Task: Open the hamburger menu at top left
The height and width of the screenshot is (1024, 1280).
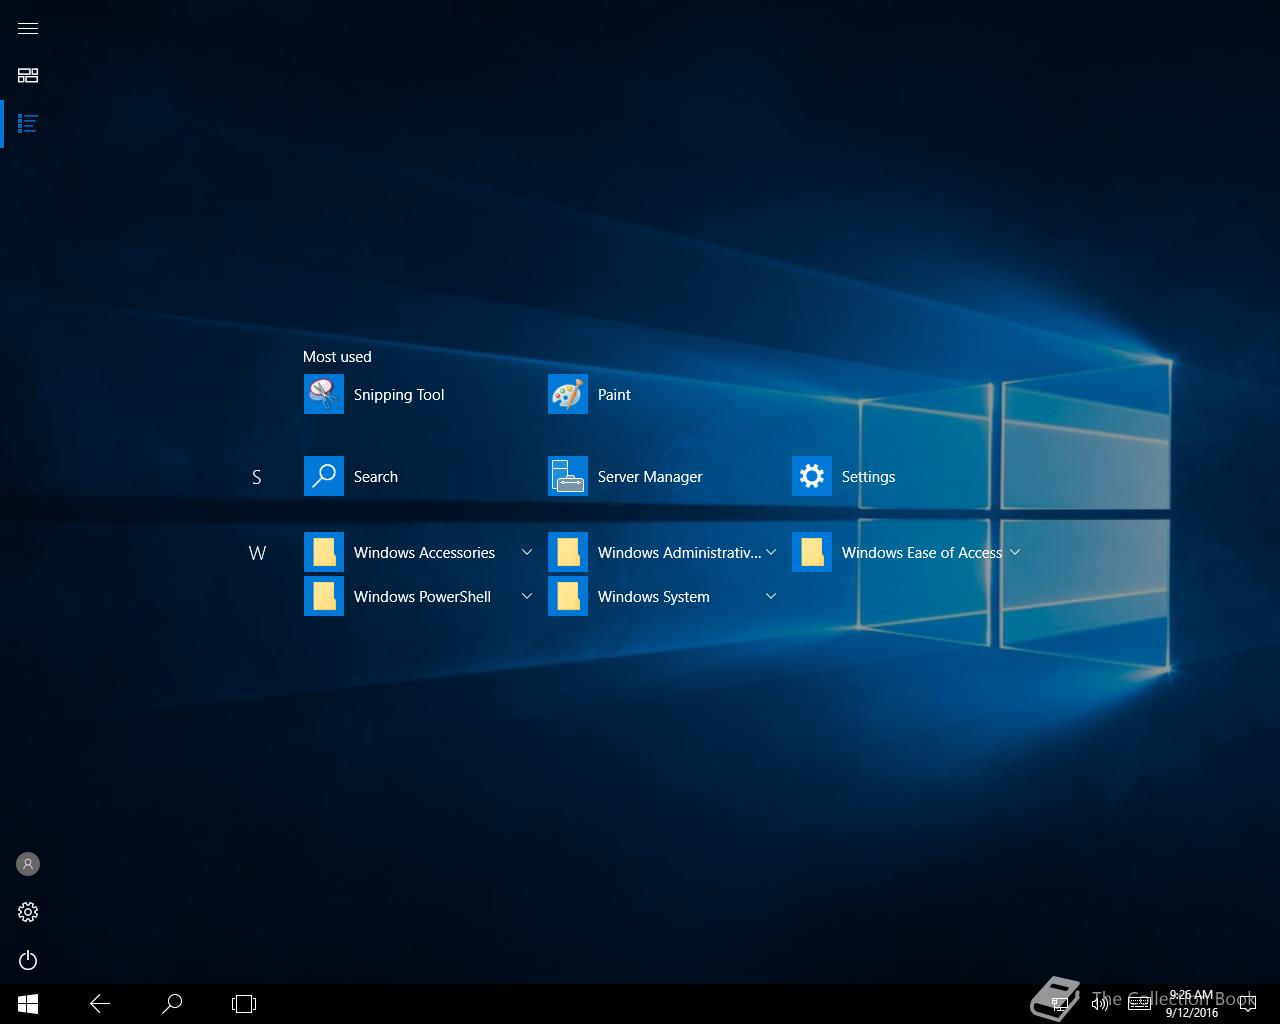Action: pos(28,28)
